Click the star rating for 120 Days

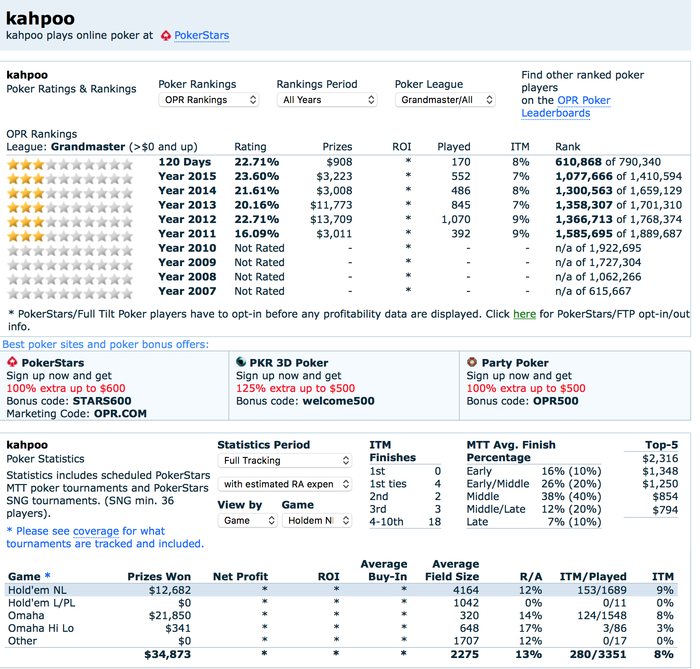pyautogui.click(x=69, y=162)
